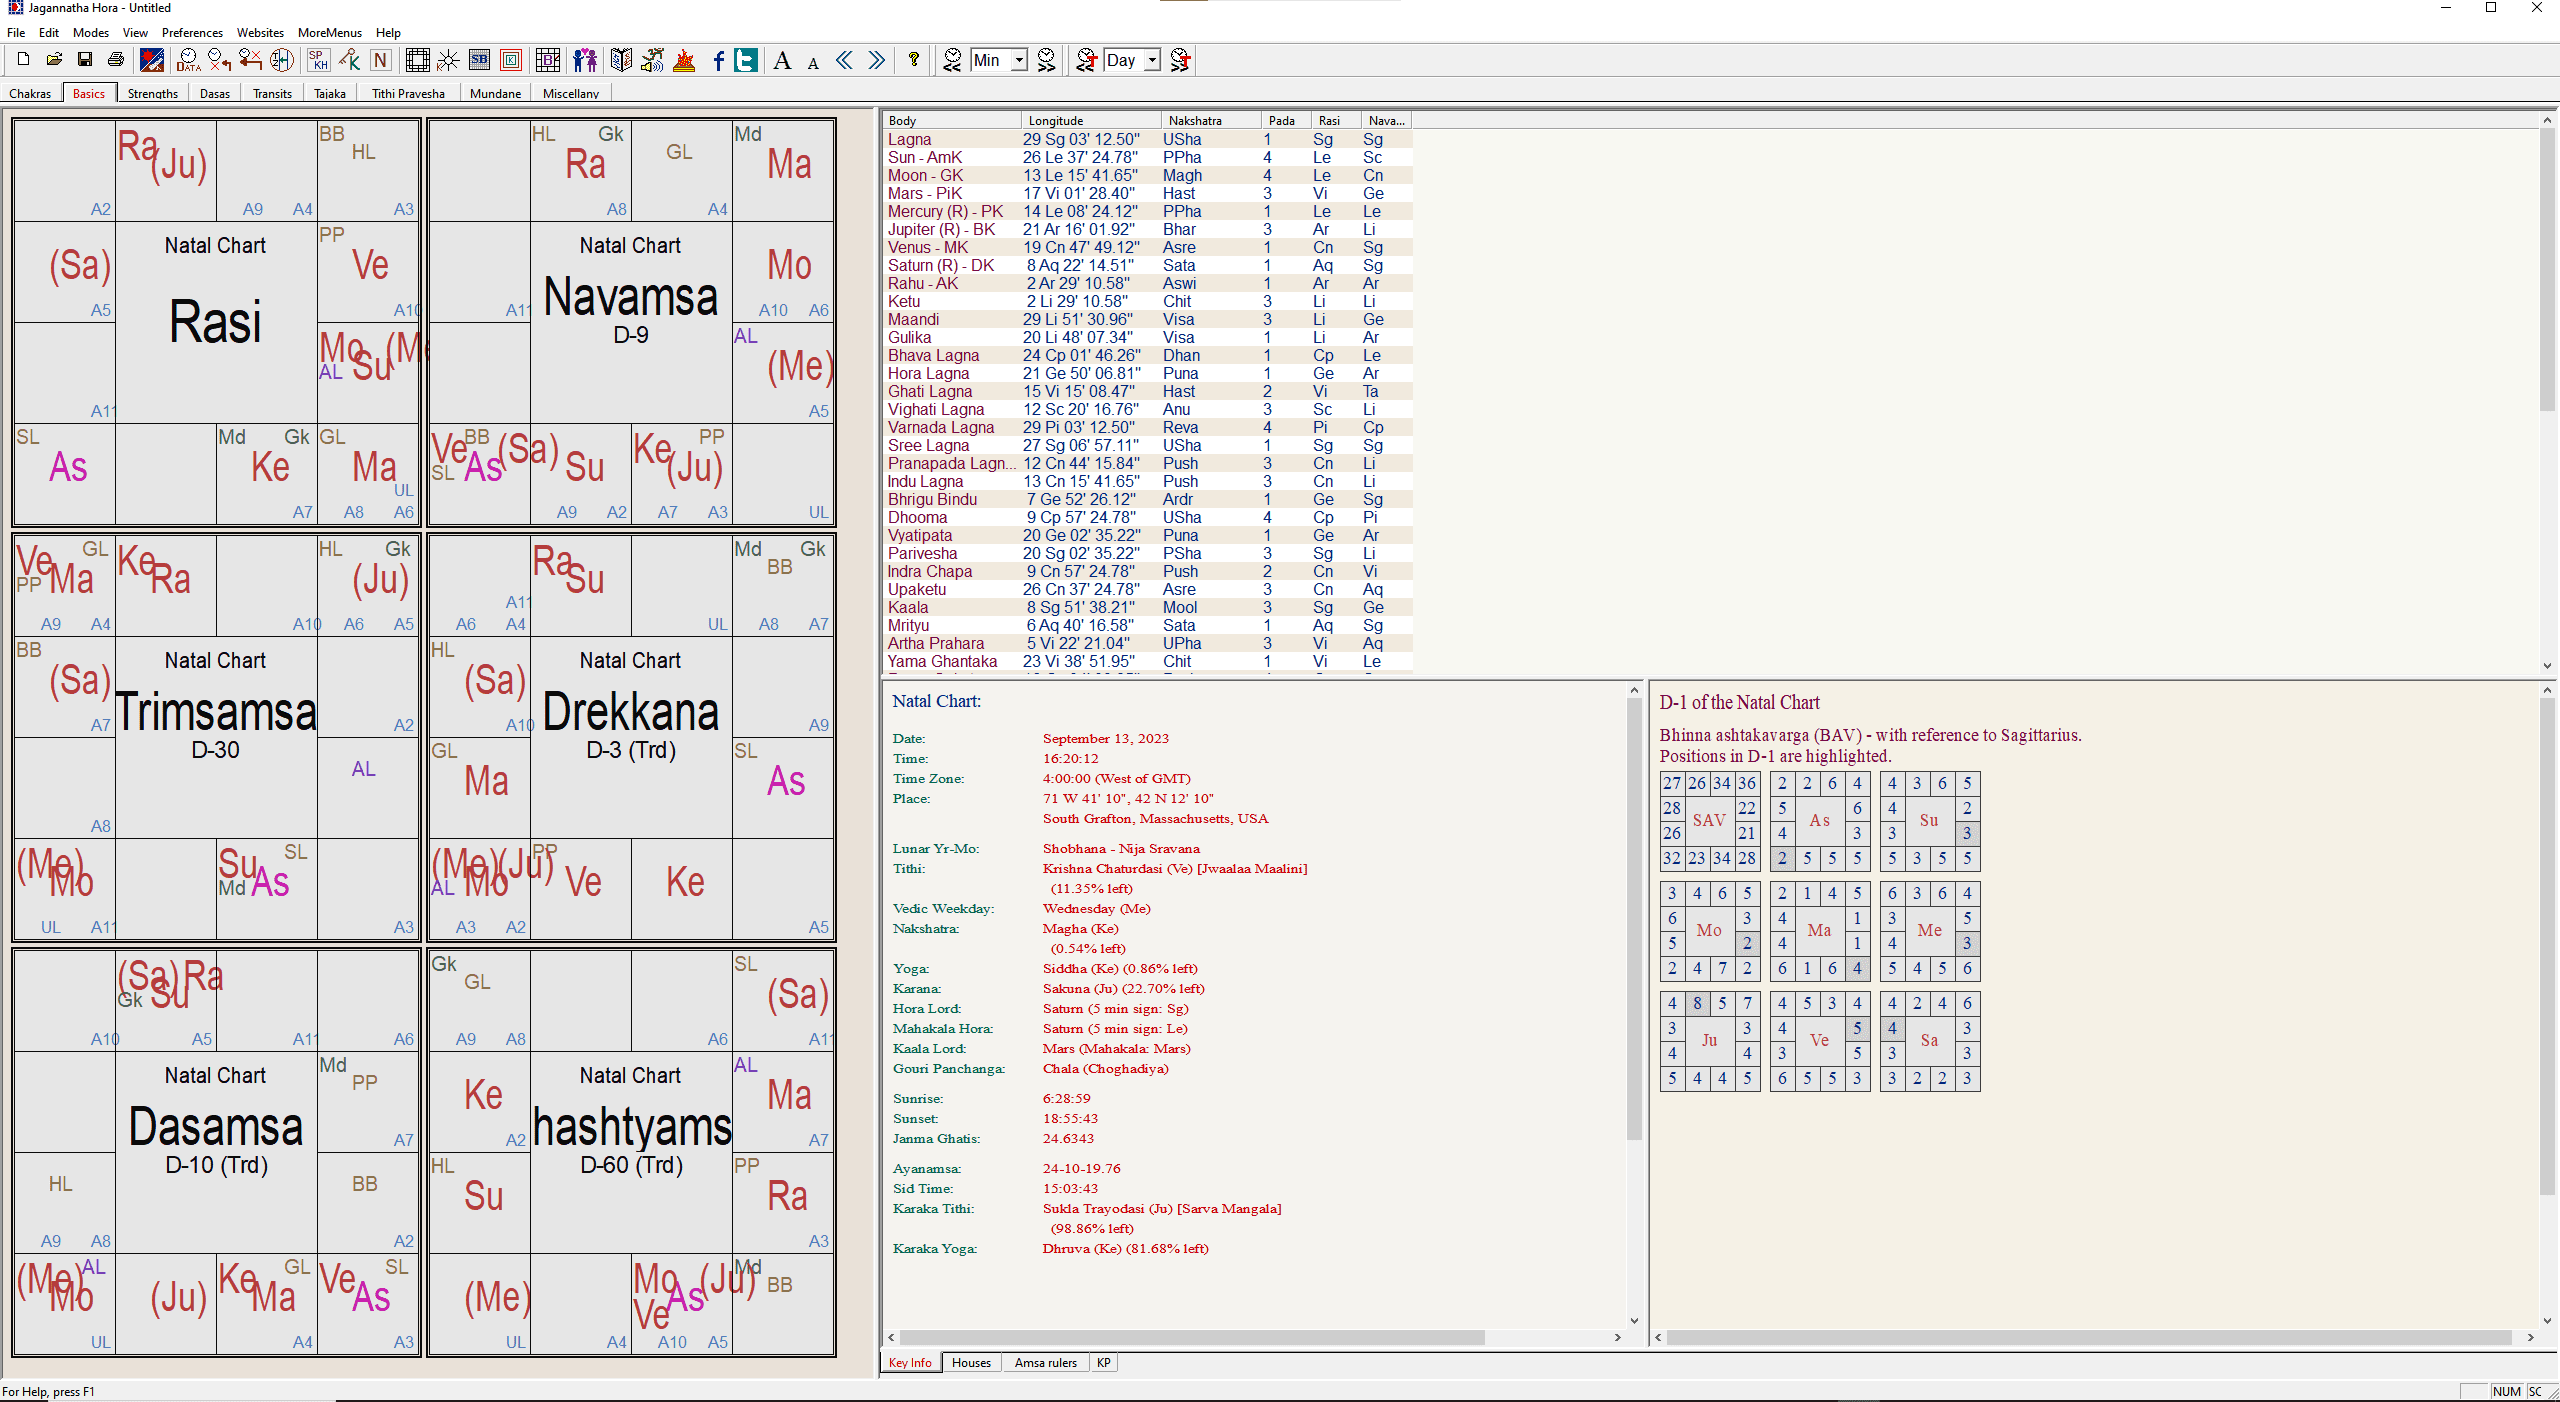Click the large A increase font icon
2560x1402 pixels.
pos(782,60)
